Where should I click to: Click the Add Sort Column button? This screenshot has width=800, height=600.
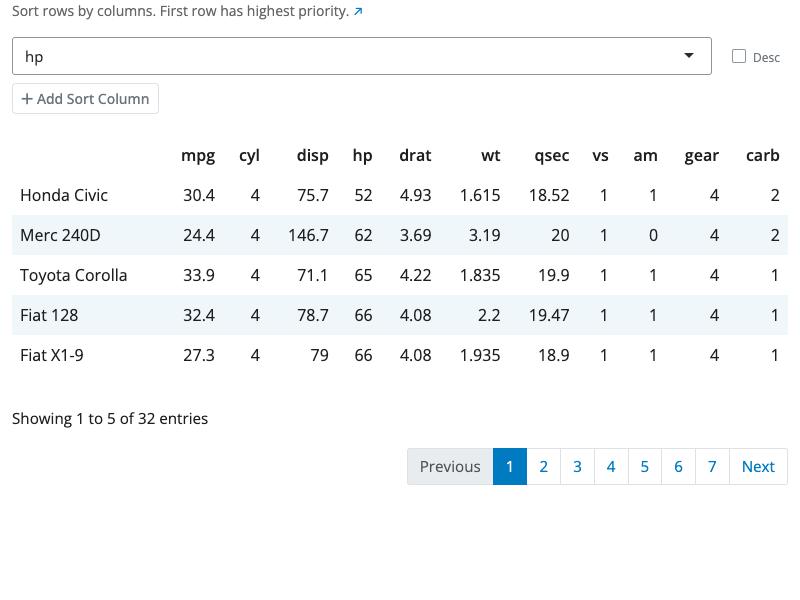point(85,99)
